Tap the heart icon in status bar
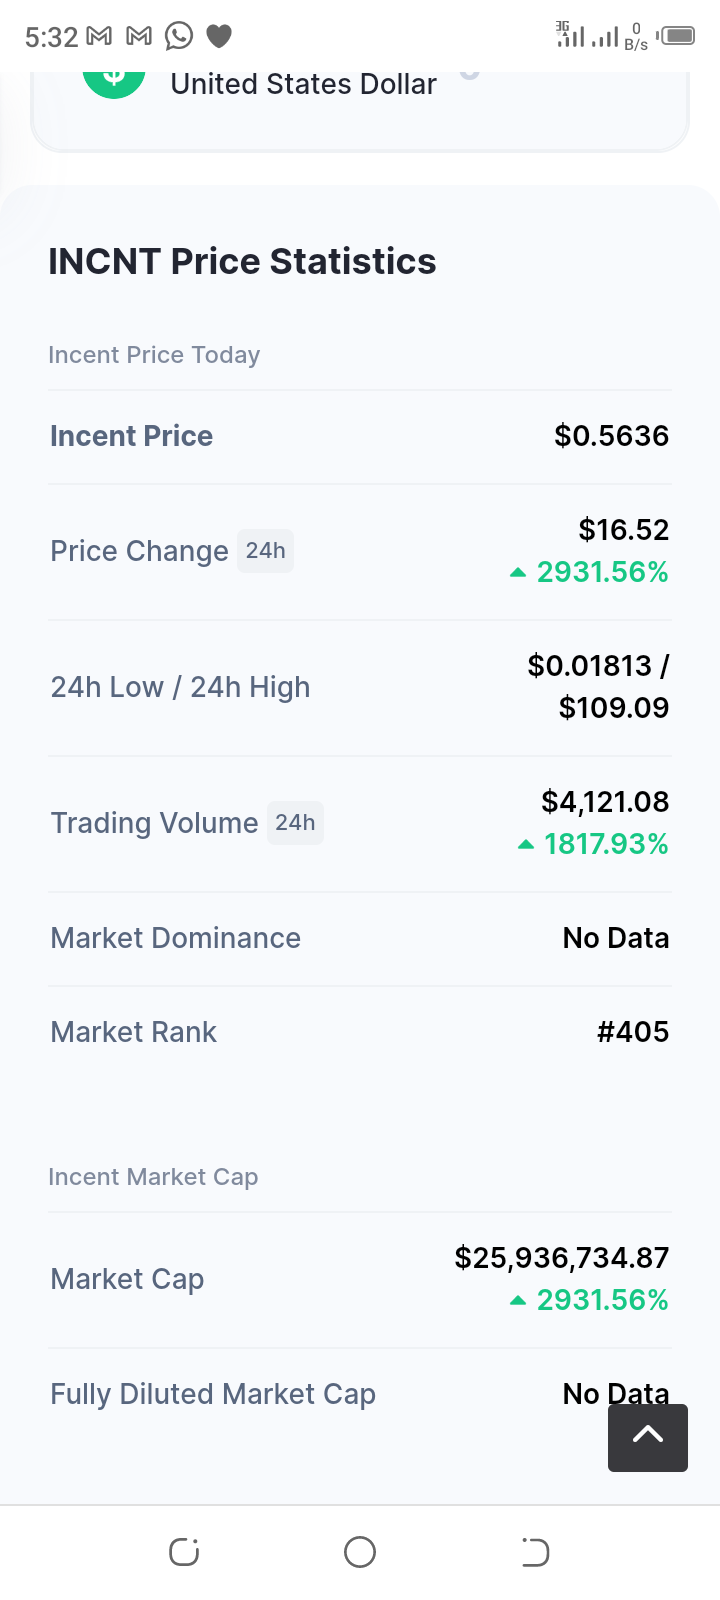Viewport: 720px width, 1600px height. (x=219, y=37)
